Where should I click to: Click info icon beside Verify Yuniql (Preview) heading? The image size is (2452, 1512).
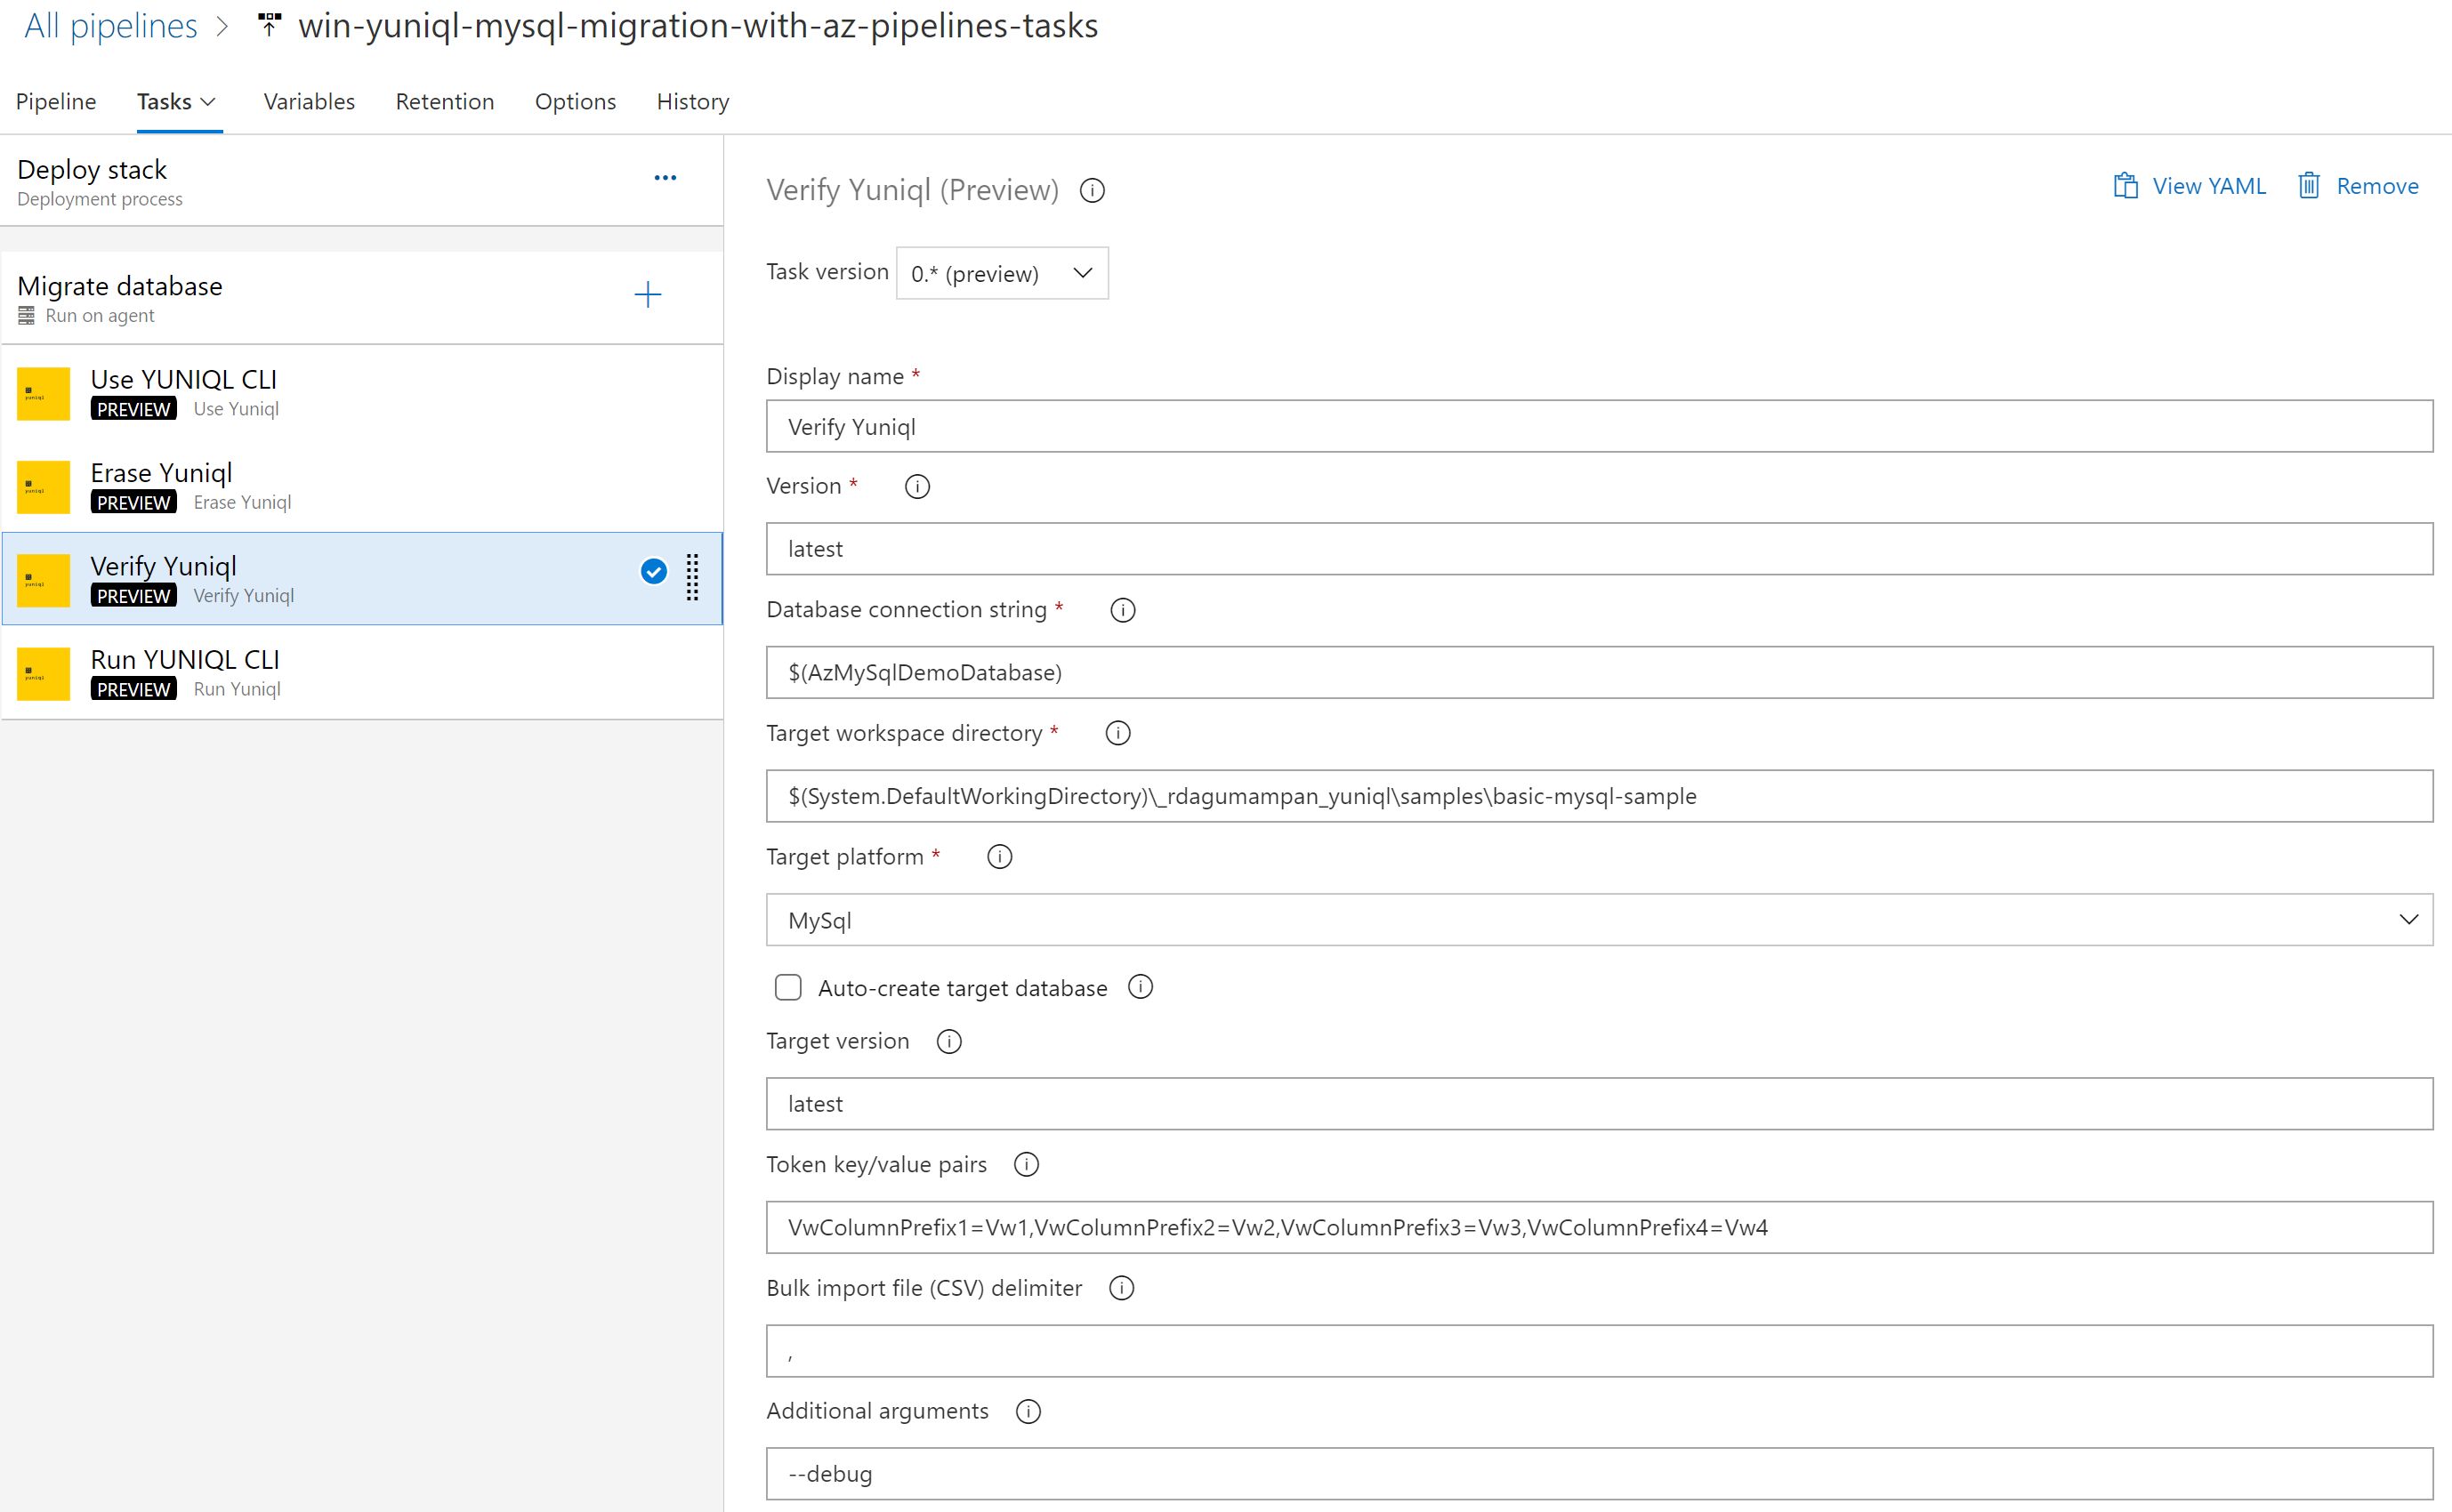[1092, 190]
